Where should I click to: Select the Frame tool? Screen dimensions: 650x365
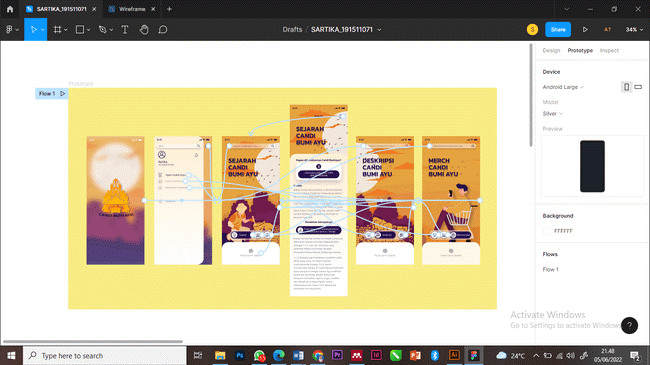[57, 29]
